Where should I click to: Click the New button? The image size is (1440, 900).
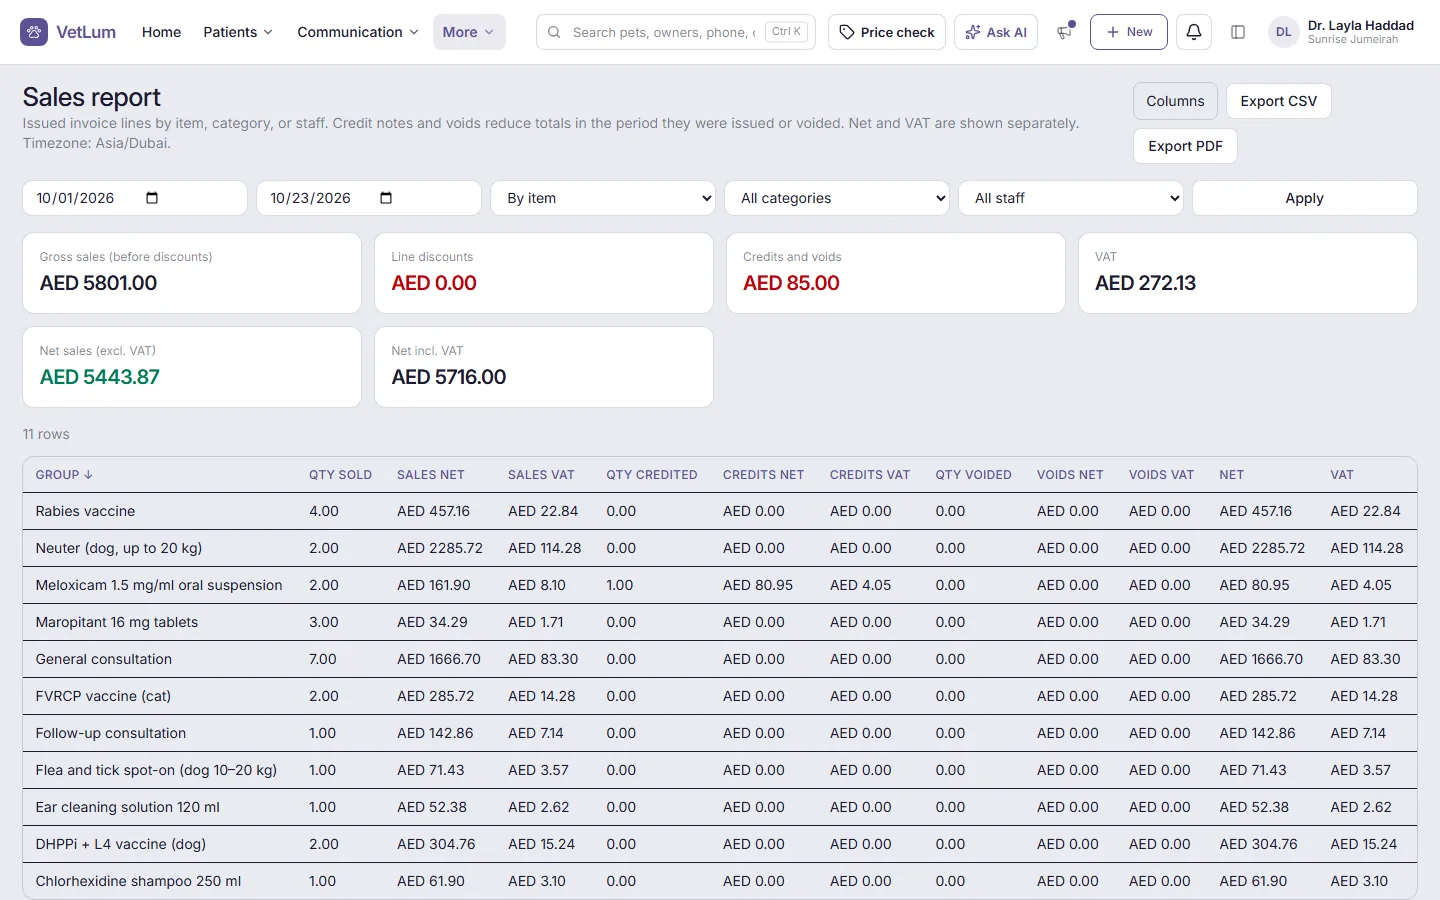click(x=1129, y=32)
